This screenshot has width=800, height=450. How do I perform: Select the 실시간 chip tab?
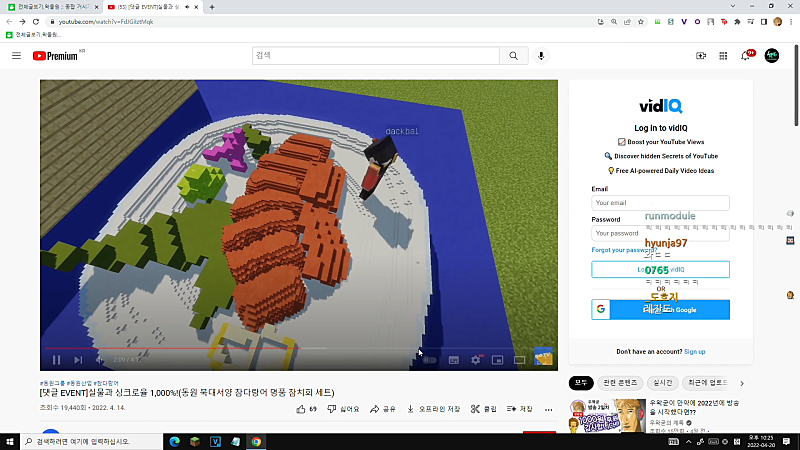[662, 383]
